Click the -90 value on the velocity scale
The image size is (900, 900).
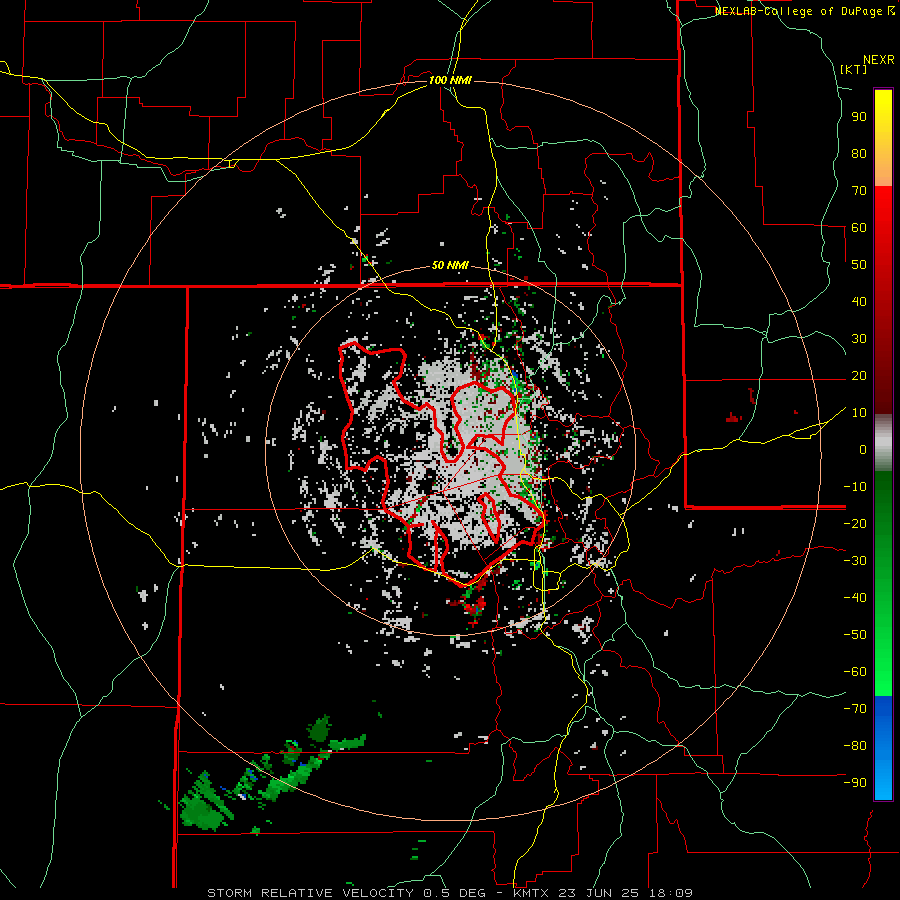(x=855, y=782)
